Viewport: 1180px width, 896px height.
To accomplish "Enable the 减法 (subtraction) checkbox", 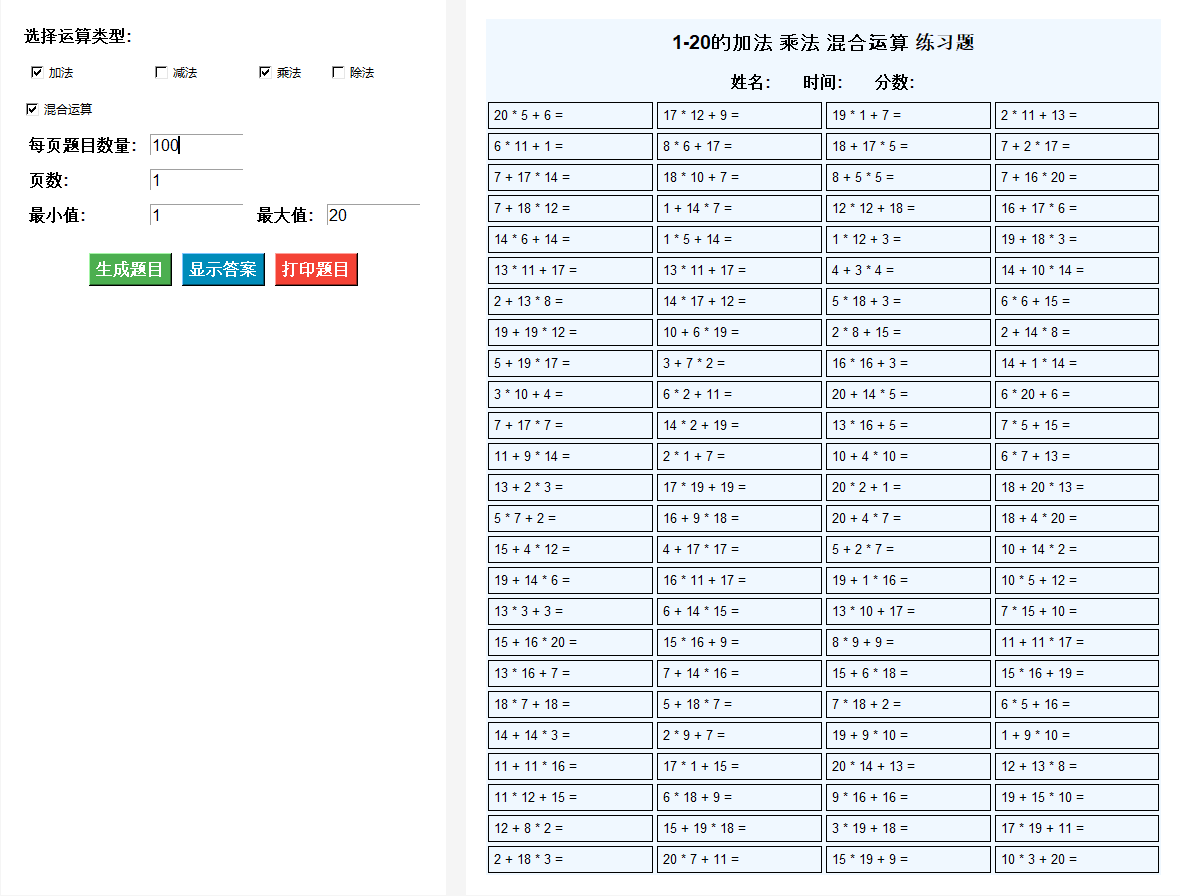I will [161, 72].
